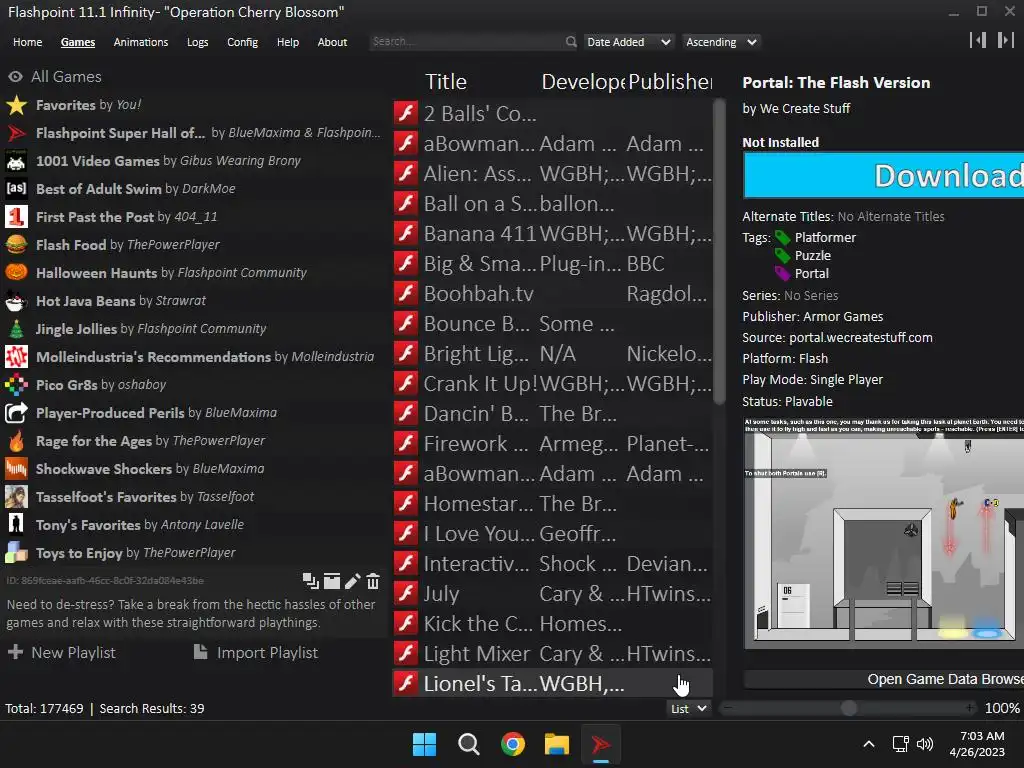
Task: Open Tony's Favorites silhouette icon
Action: [16, 524]
